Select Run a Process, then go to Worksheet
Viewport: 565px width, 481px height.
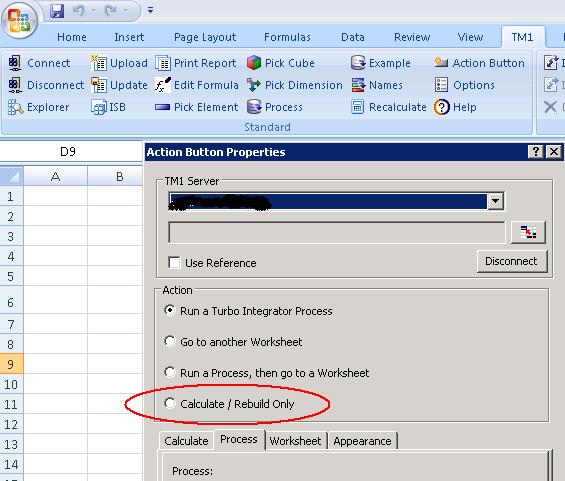(170, 372)
